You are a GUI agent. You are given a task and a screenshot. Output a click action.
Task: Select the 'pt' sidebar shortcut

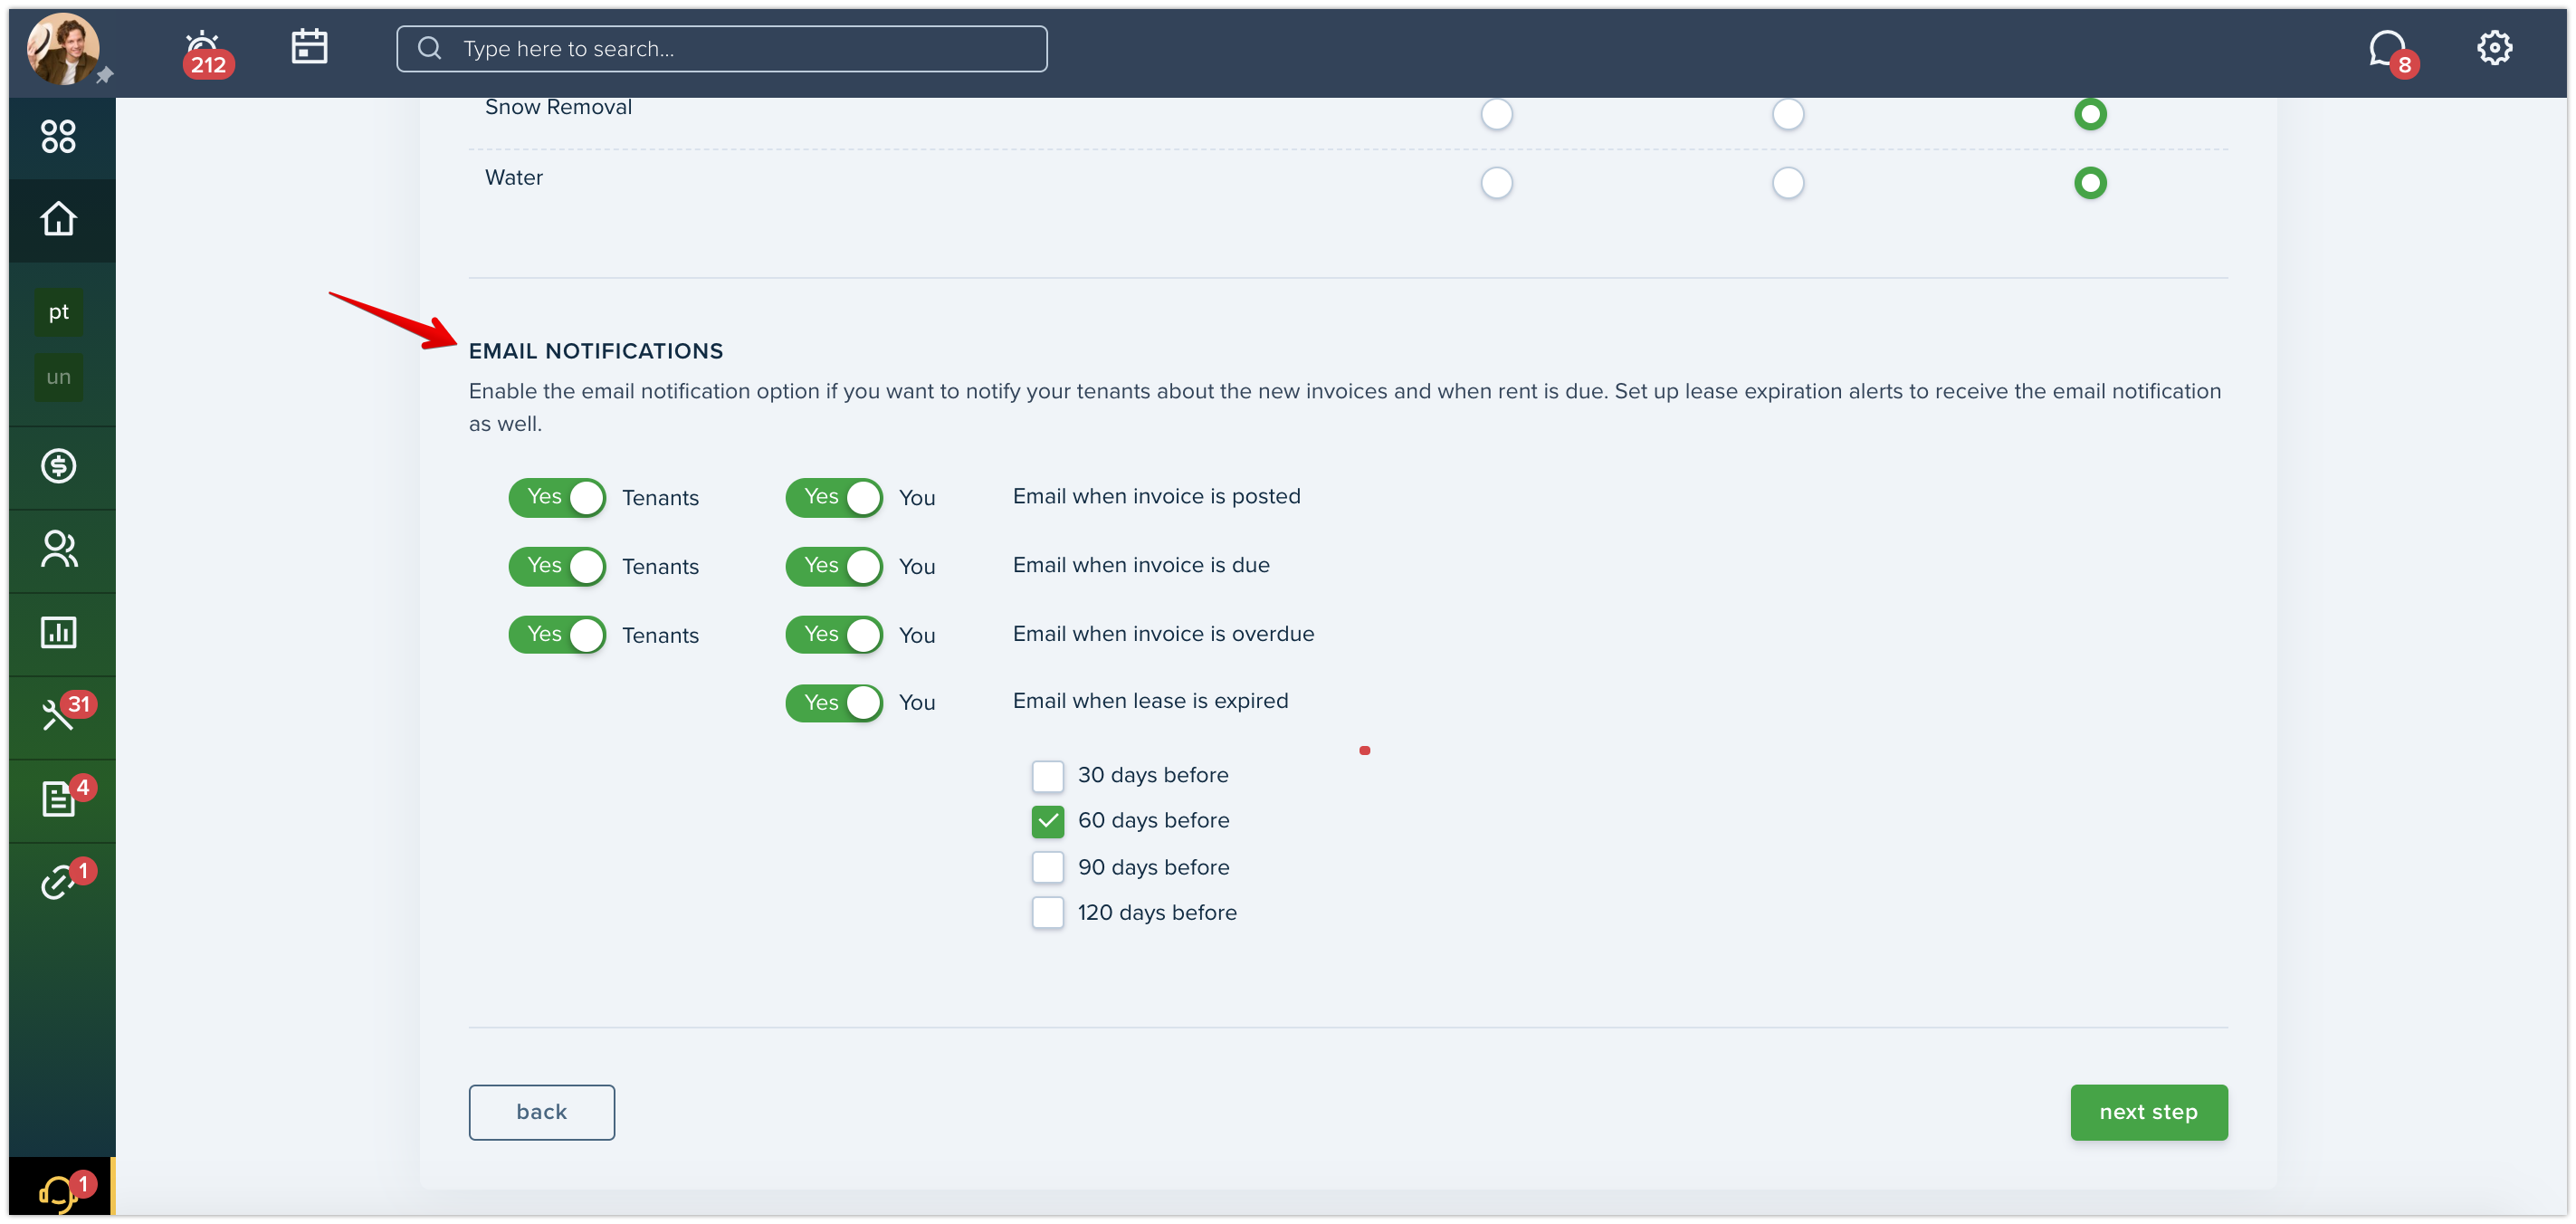pos(59,312)
